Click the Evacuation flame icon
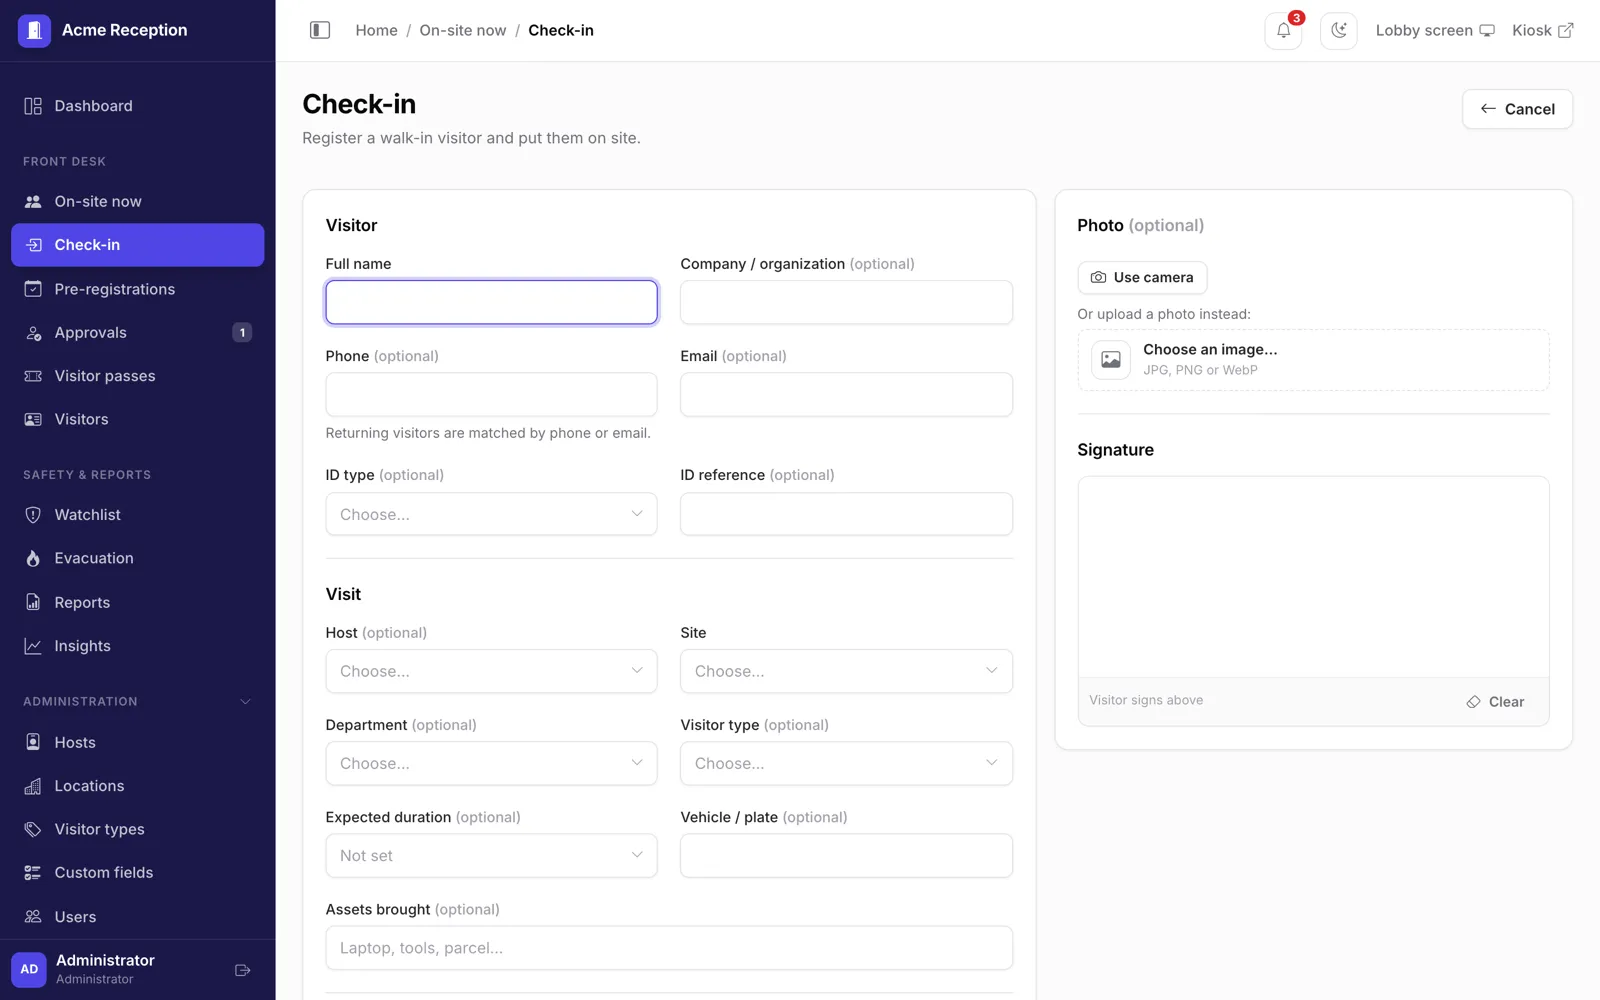The height and width of the screenshot is (1000, 1600). (33, 558)
